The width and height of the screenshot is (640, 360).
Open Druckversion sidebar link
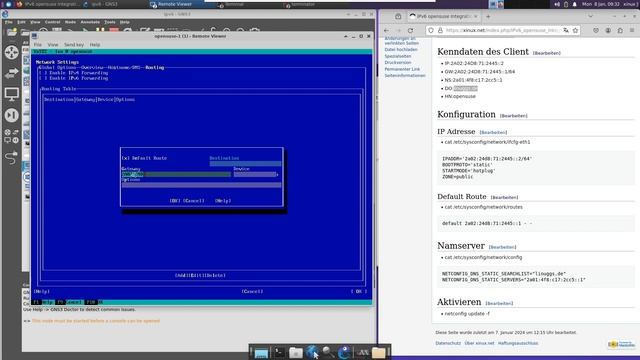point(398,63)
